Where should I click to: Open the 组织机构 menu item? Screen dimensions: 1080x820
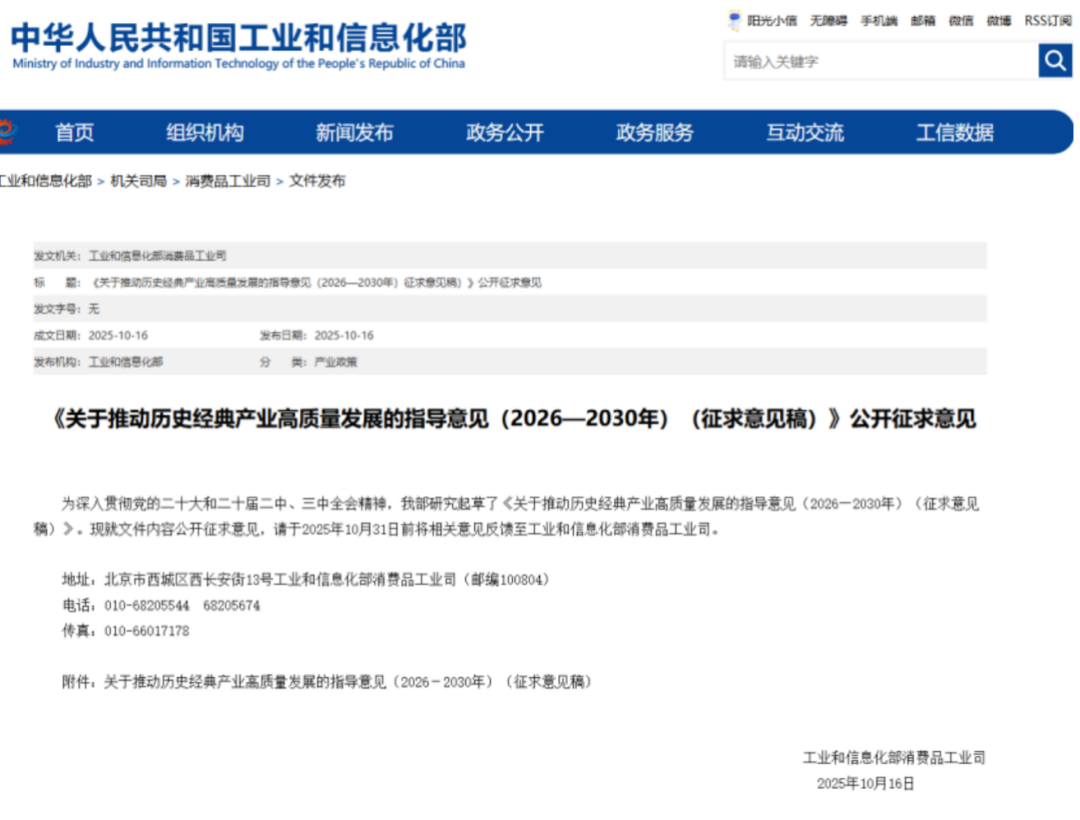204,133
